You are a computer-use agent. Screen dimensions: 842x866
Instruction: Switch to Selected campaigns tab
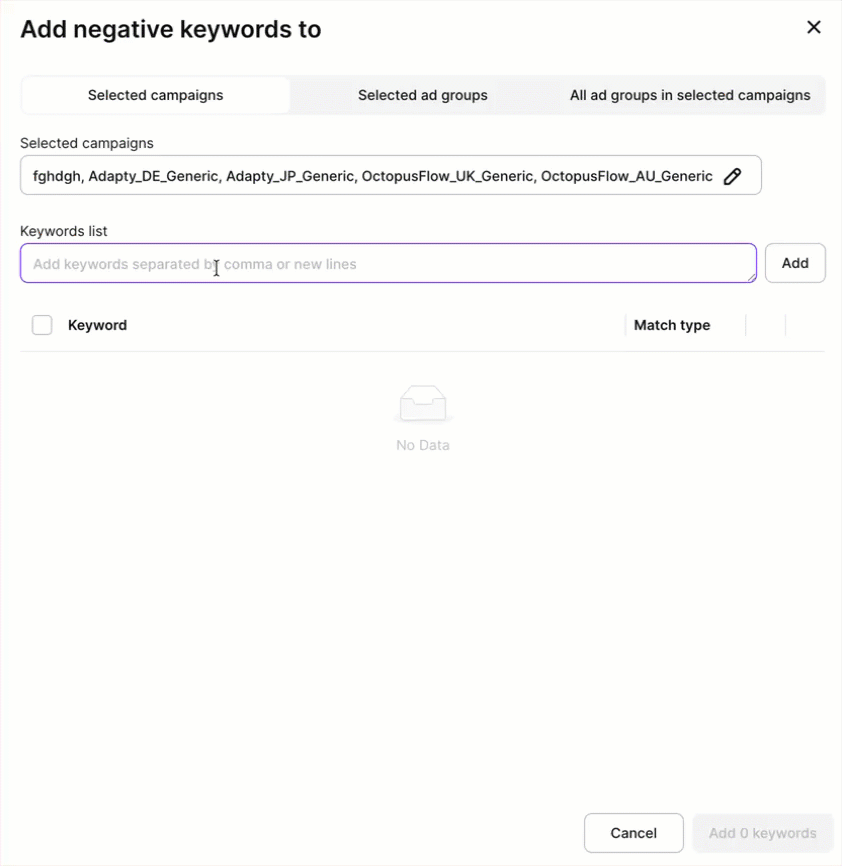tap(156, 96)
